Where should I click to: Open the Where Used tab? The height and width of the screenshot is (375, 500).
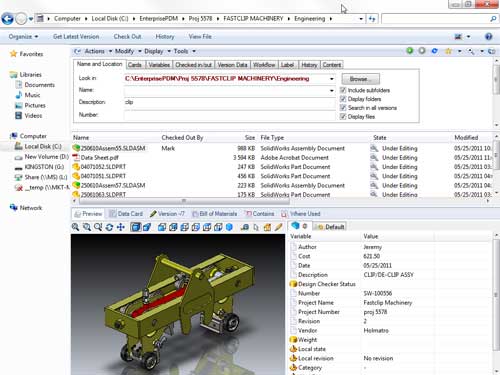tap(301, 214)
